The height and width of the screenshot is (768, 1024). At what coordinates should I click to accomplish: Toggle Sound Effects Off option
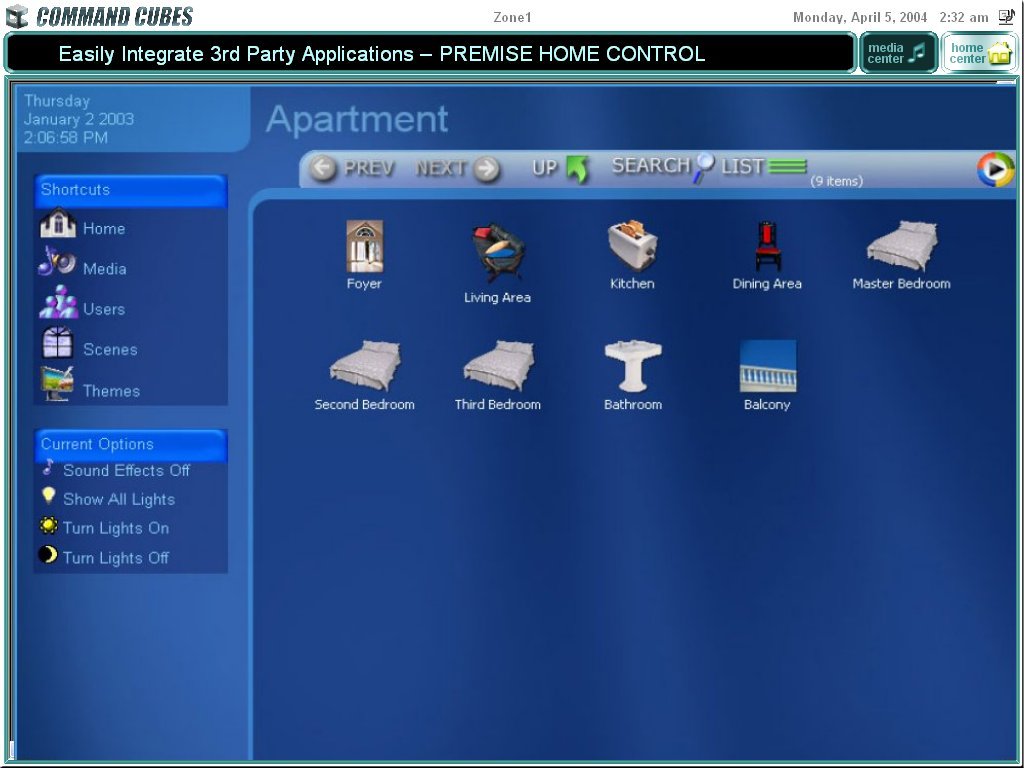125,470
